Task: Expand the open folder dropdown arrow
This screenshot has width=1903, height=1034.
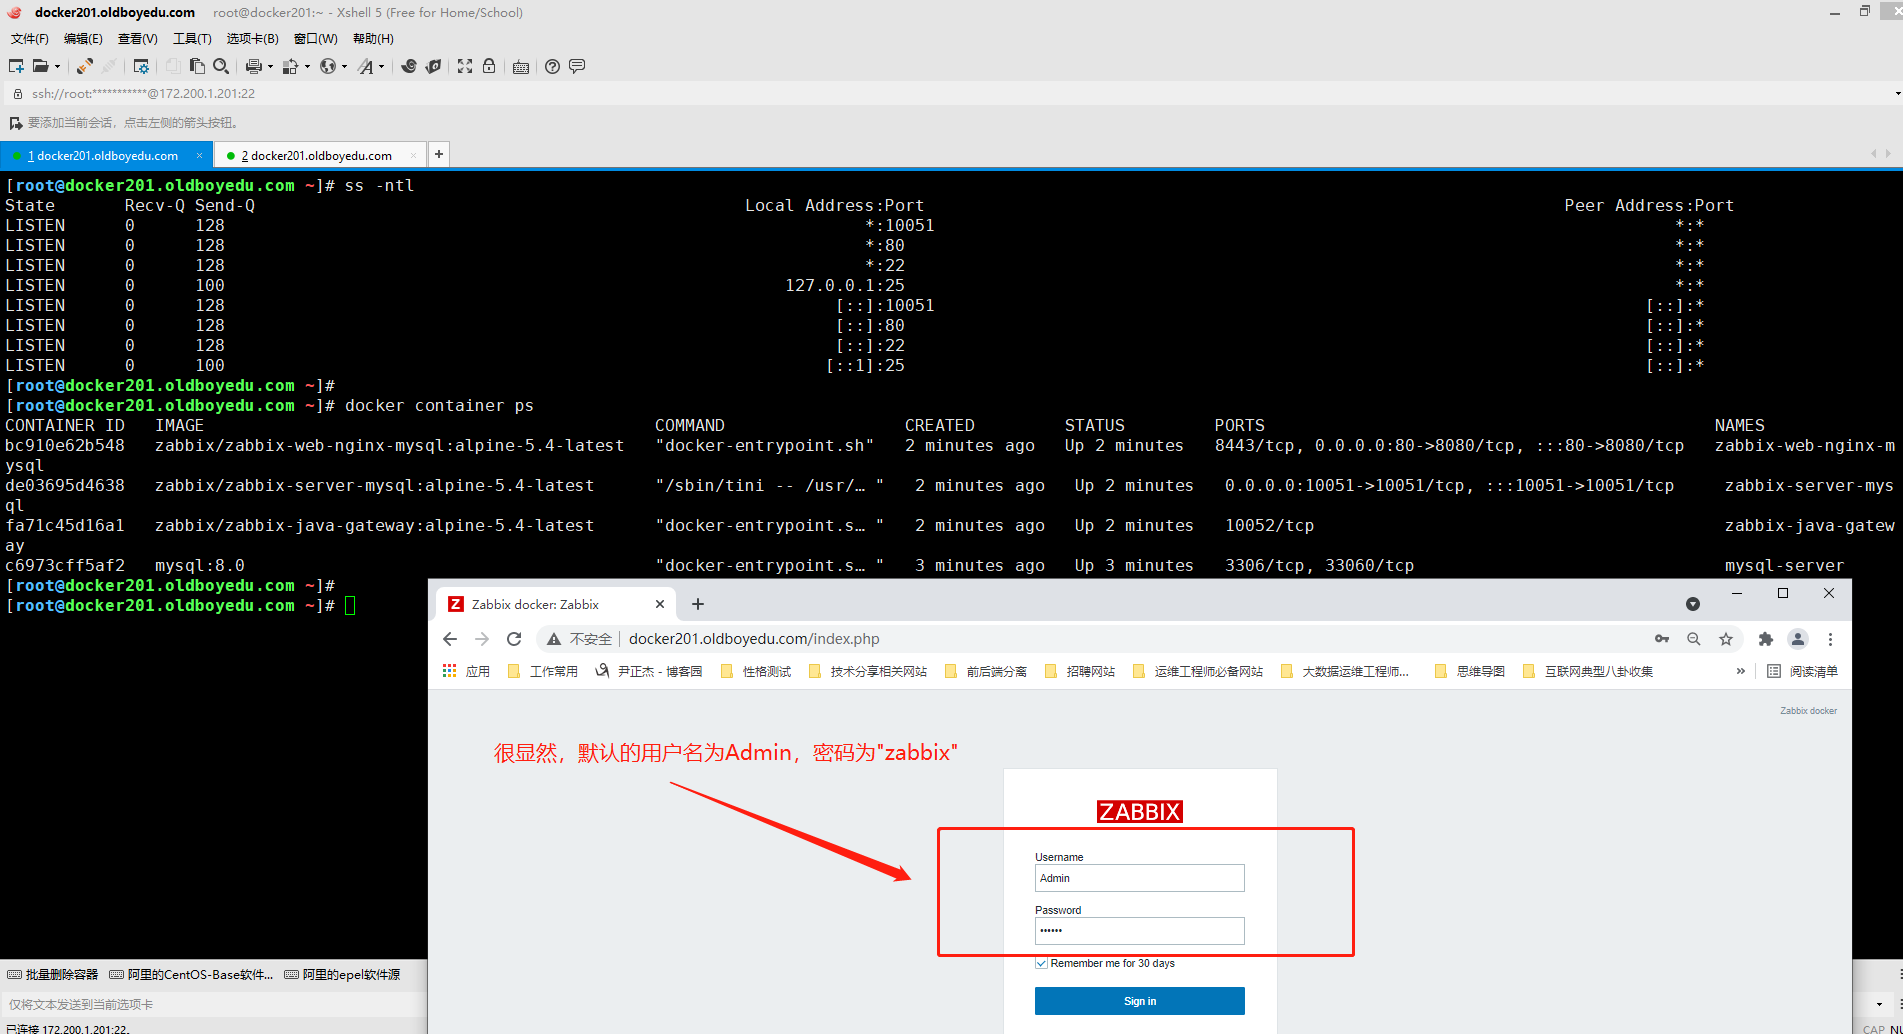Action: click(57, 67)
